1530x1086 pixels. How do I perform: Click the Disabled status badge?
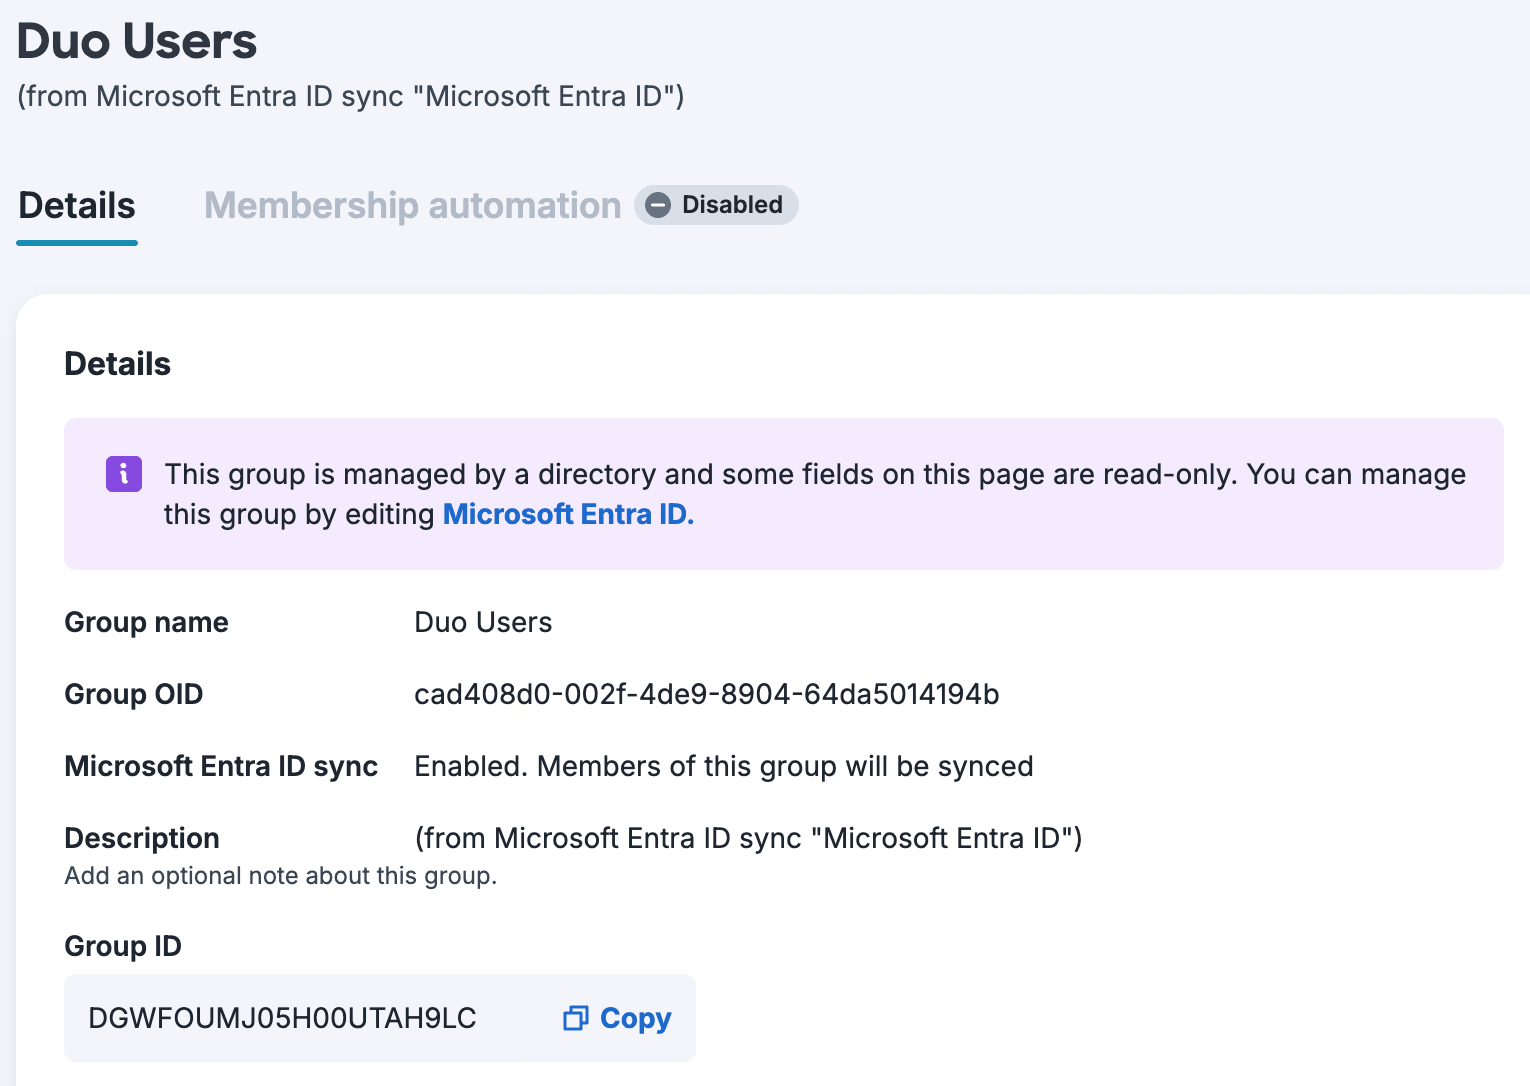716,205
